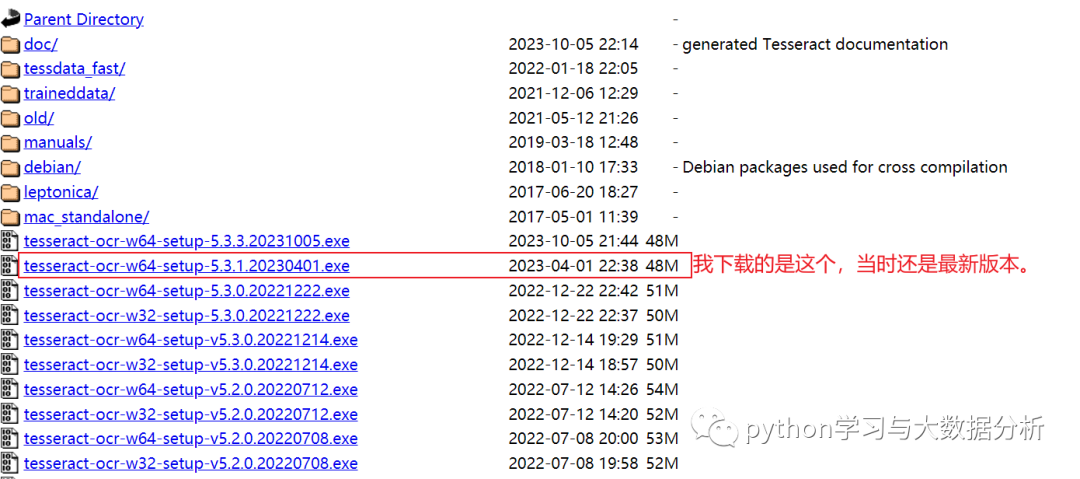The image size is (1080, 479).
Task: Open the mac_standalone/ folder link
Action: [86, 217]
